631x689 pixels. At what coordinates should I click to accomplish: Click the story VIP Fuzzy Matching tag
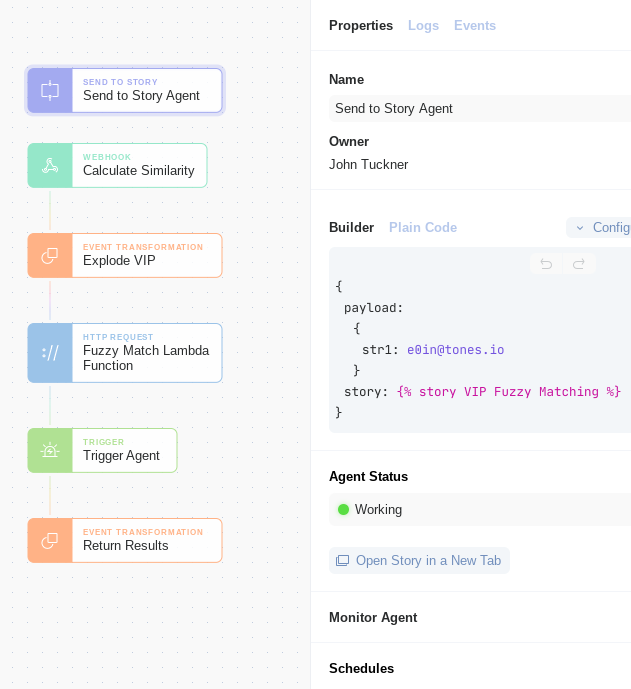click(x=508, y=392)
